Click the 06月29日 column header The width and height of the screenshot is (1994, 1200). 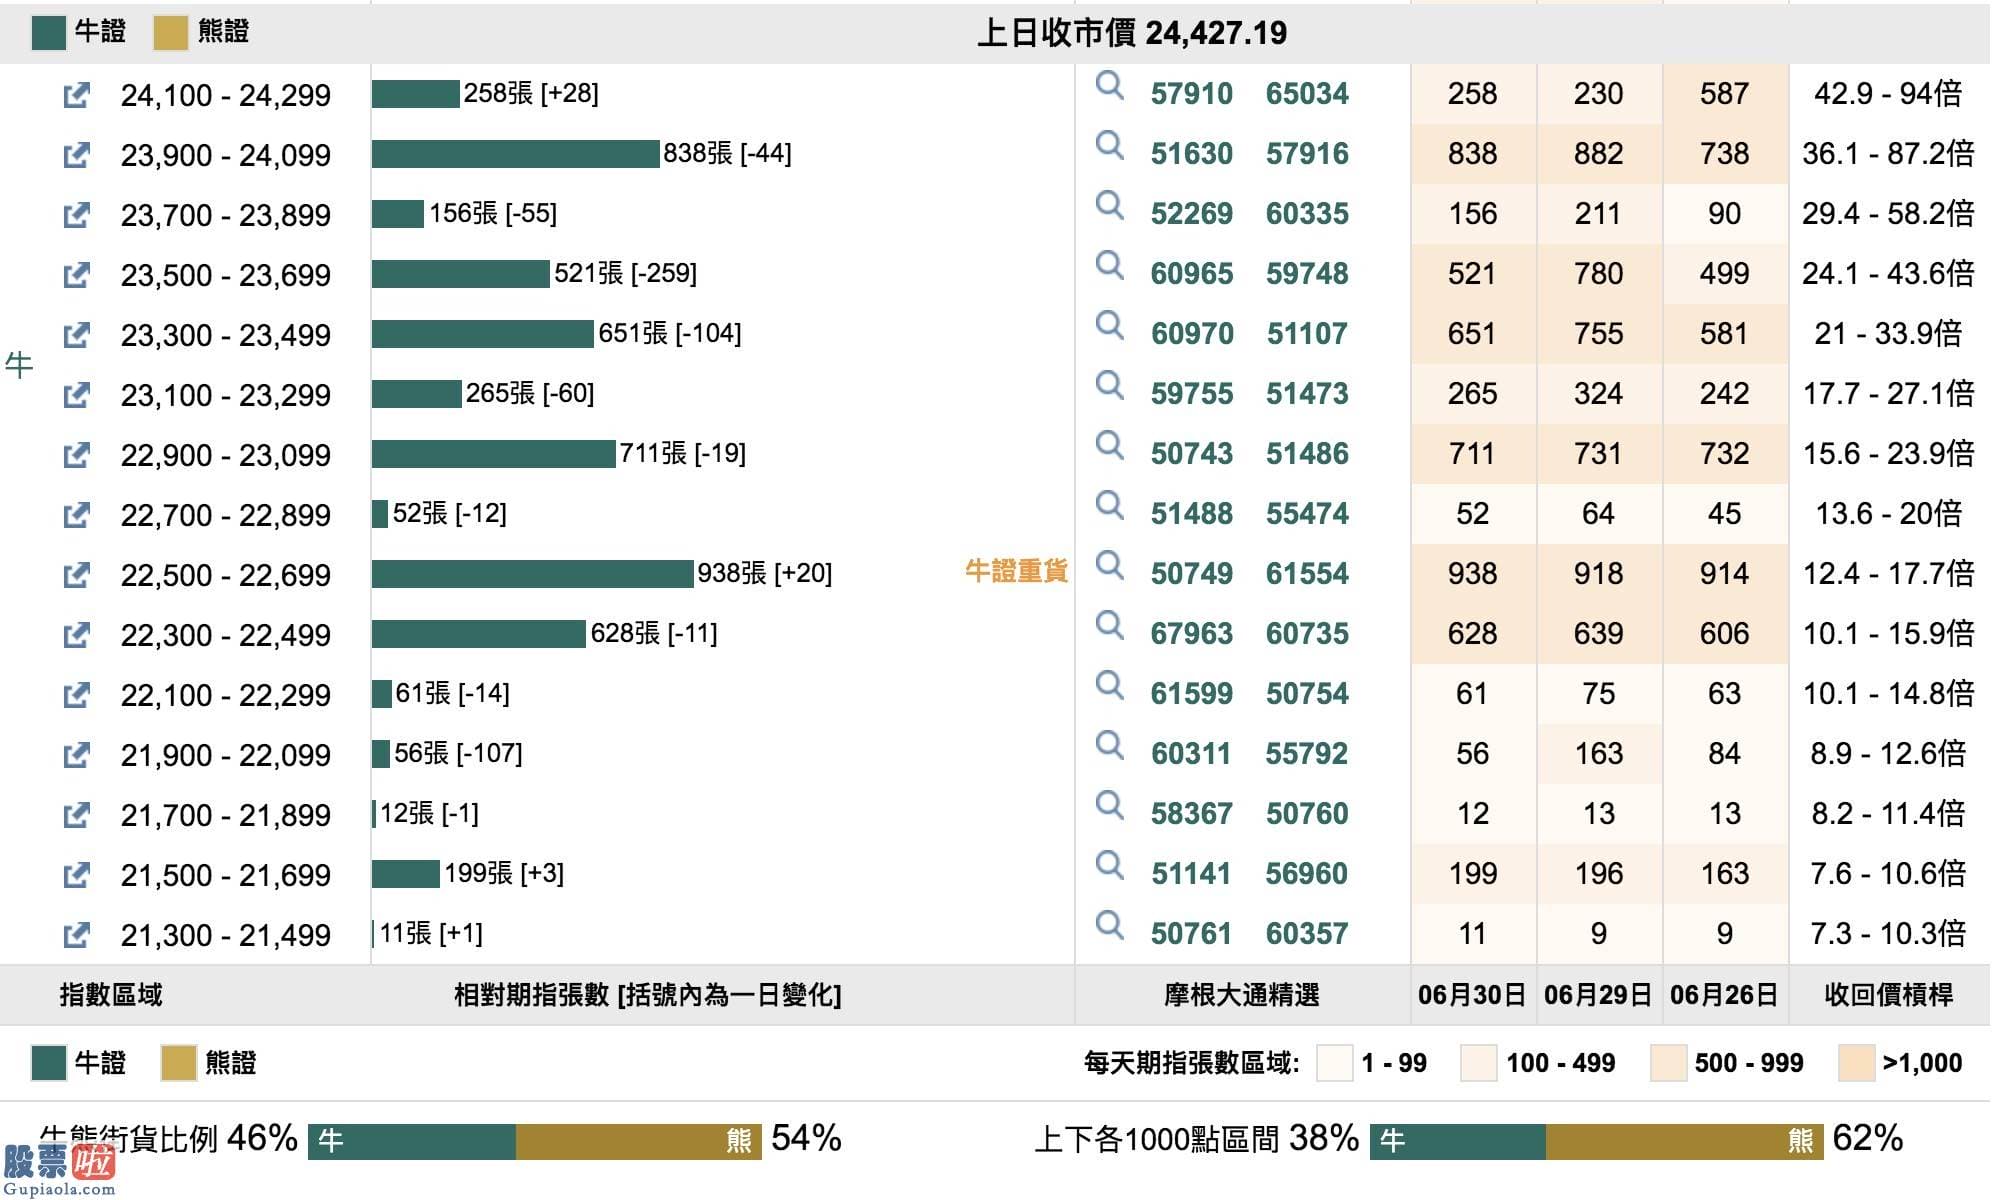pyautogui.click(x=1598, y=995)
